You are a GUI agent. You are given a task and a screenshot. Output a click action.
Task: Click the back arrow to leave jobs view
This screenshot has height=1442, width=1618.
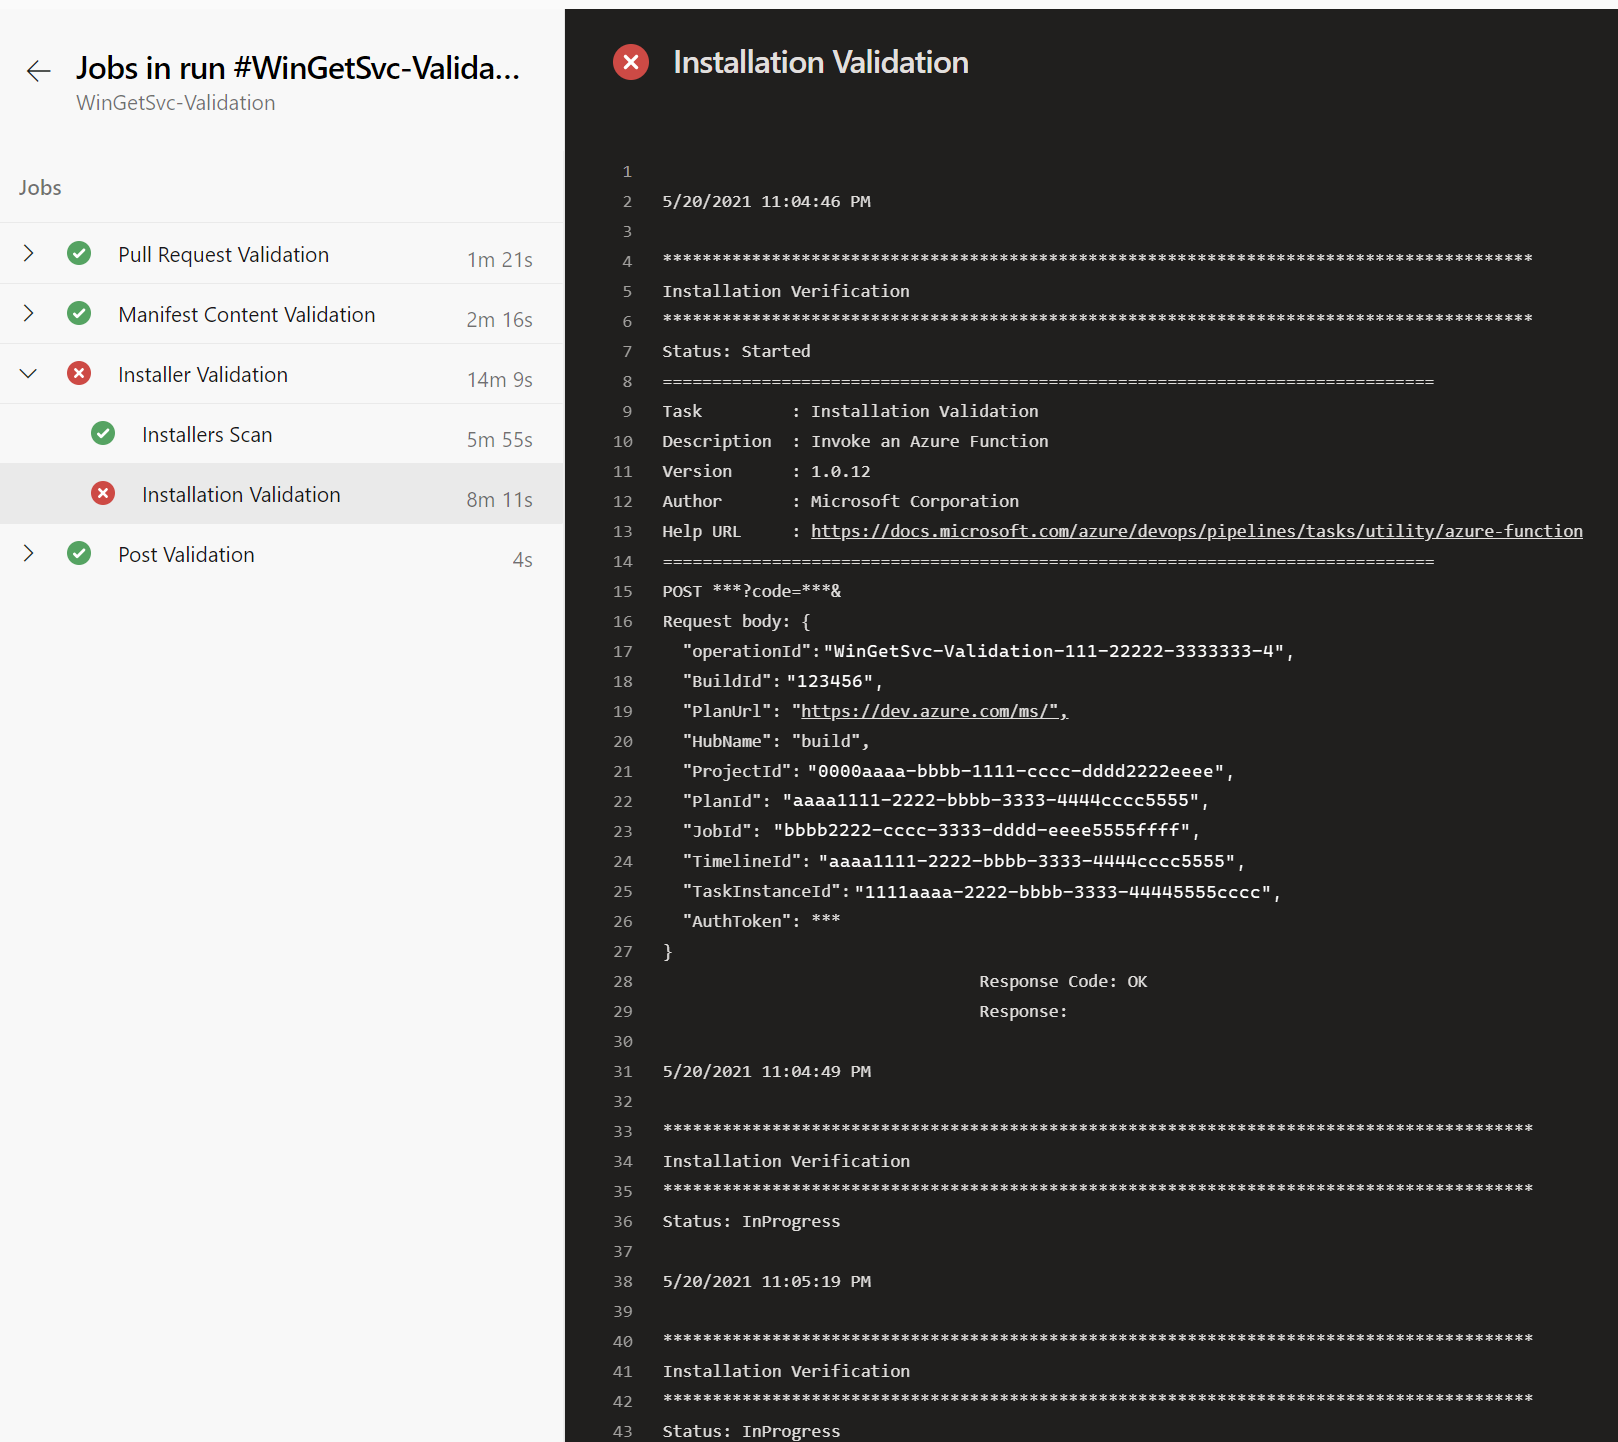[x=38, y=71]
